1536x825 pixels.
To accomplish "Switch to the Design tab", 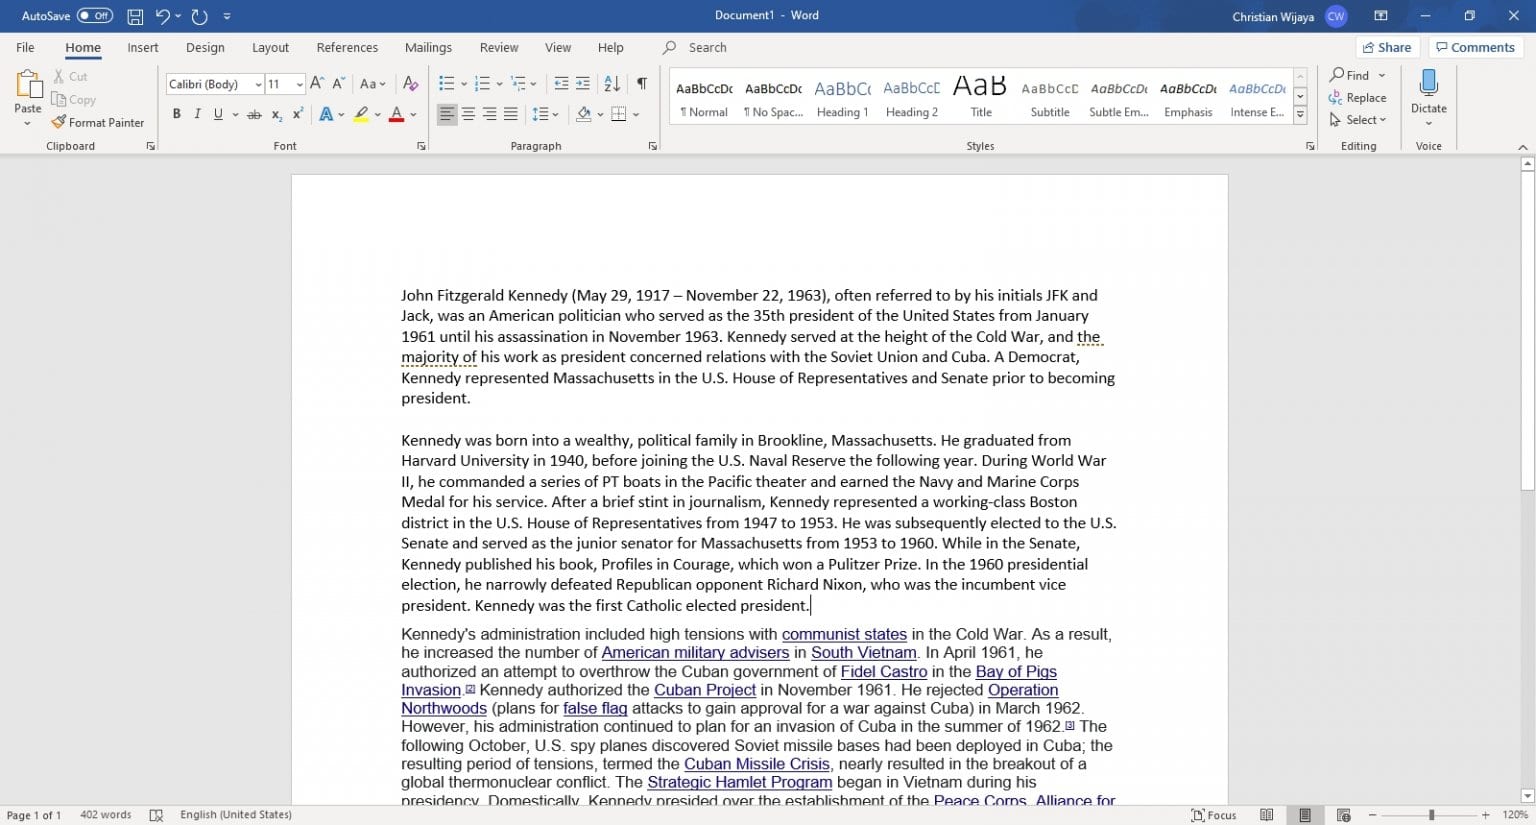I will pos(205,47).
